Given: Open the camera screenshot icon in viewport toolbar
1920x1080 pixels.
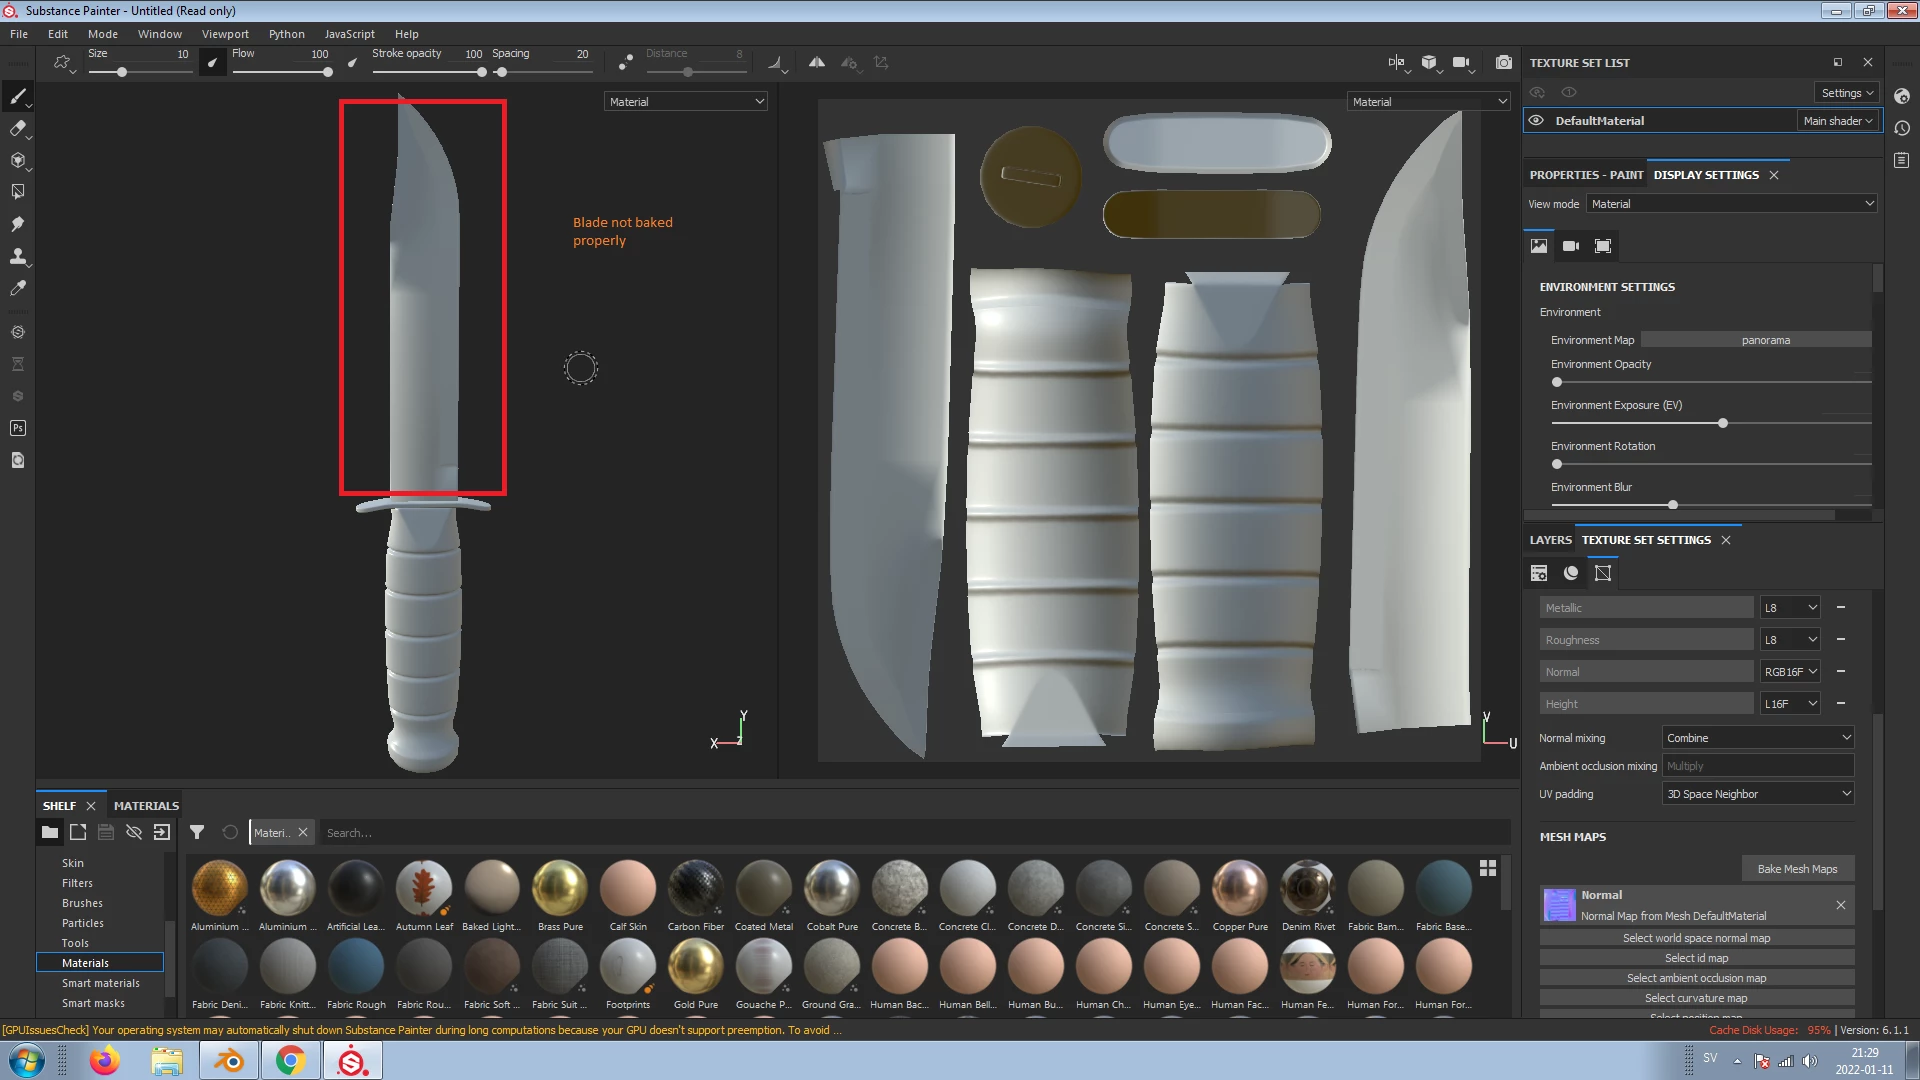Looking at the screenshot, I should (1503, 62).
